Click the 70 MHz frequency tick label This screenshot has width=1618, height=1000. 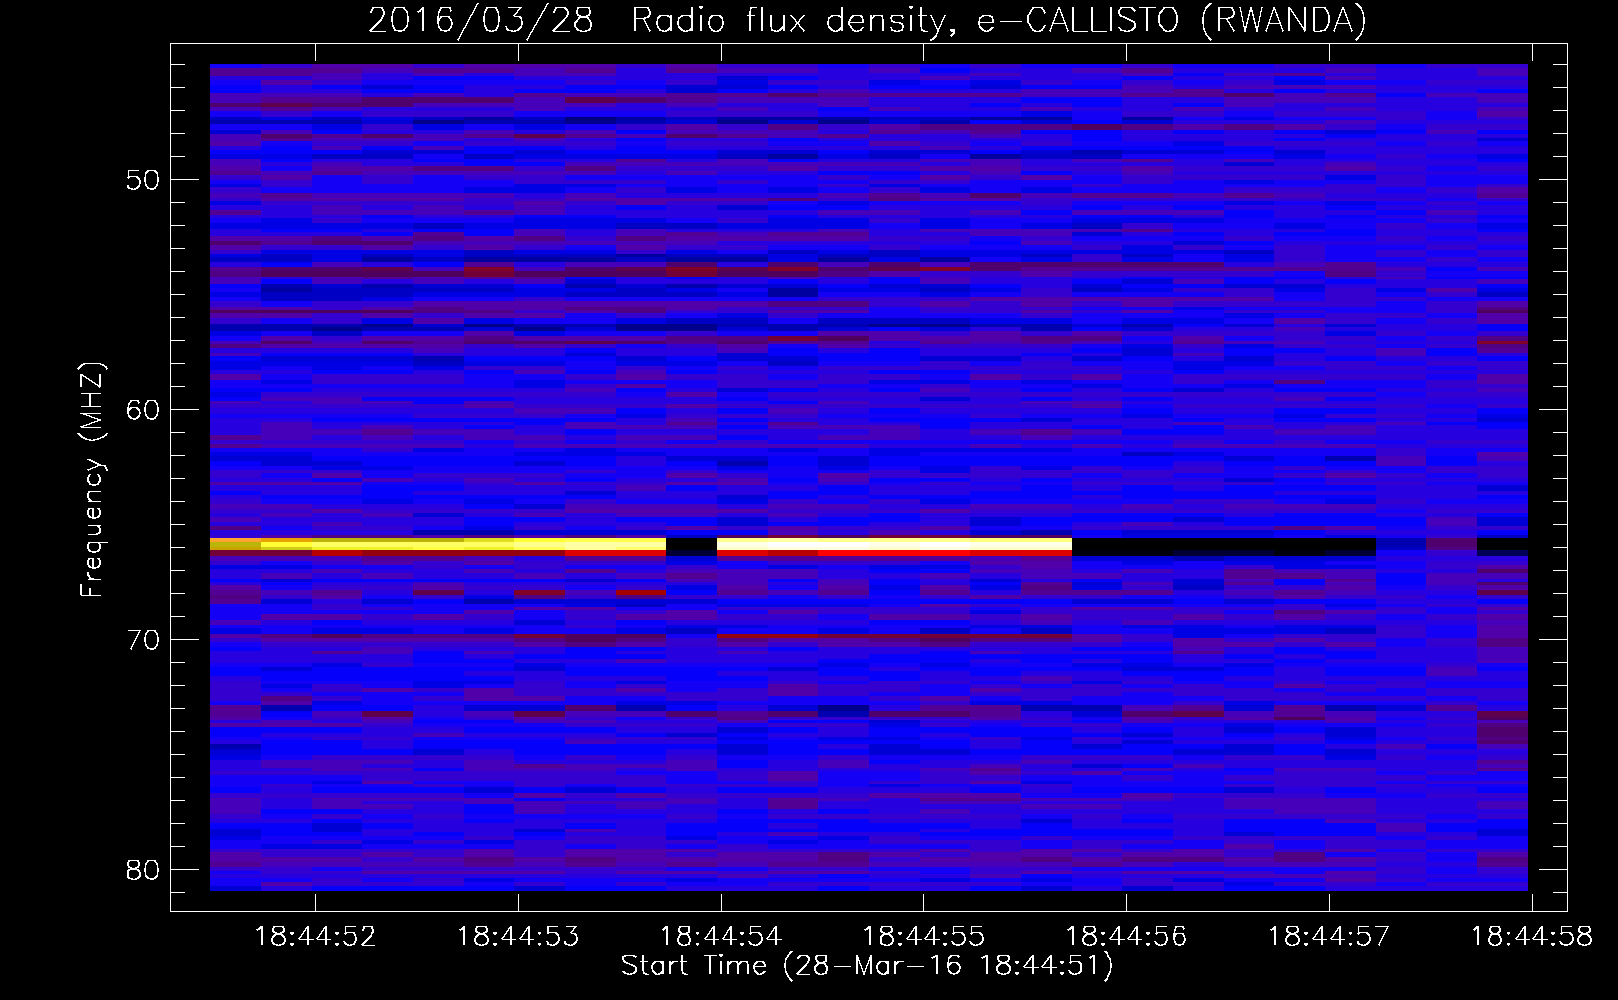[x=142, y=639]
